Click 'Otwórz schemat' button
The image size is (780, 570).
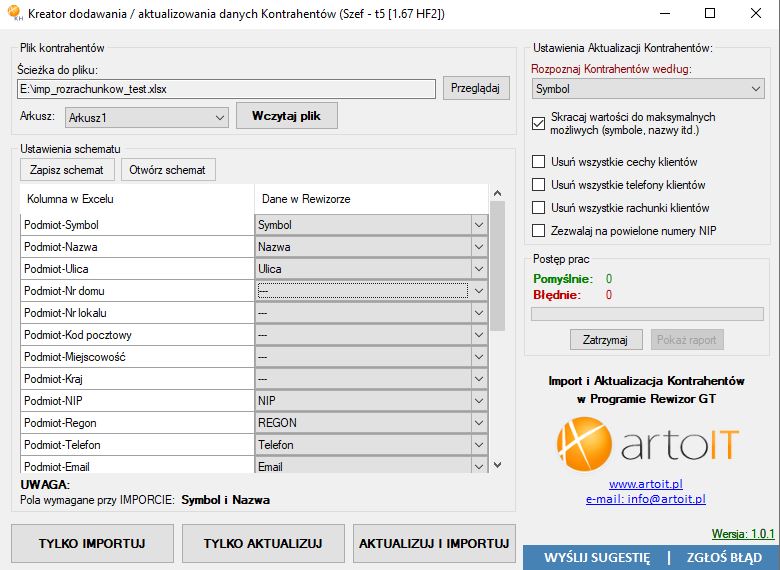coord(168,170)
